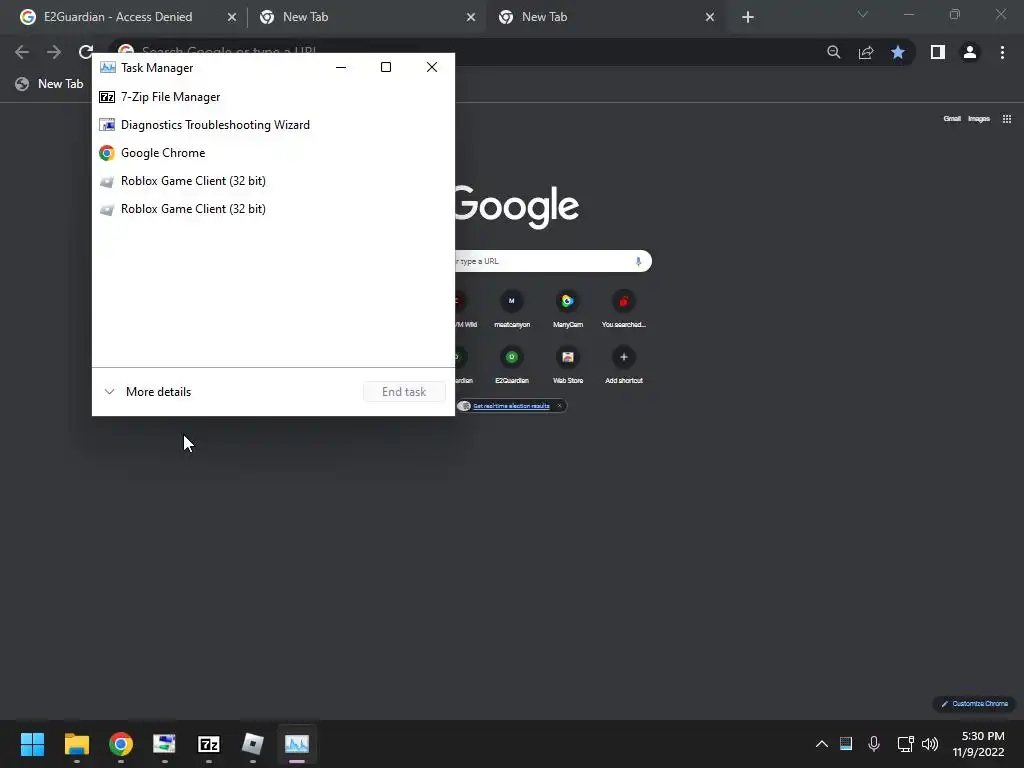Open Gmail link on Google page
The height and width of the screenshot is (768, 1024).
[x=952, y=119]
